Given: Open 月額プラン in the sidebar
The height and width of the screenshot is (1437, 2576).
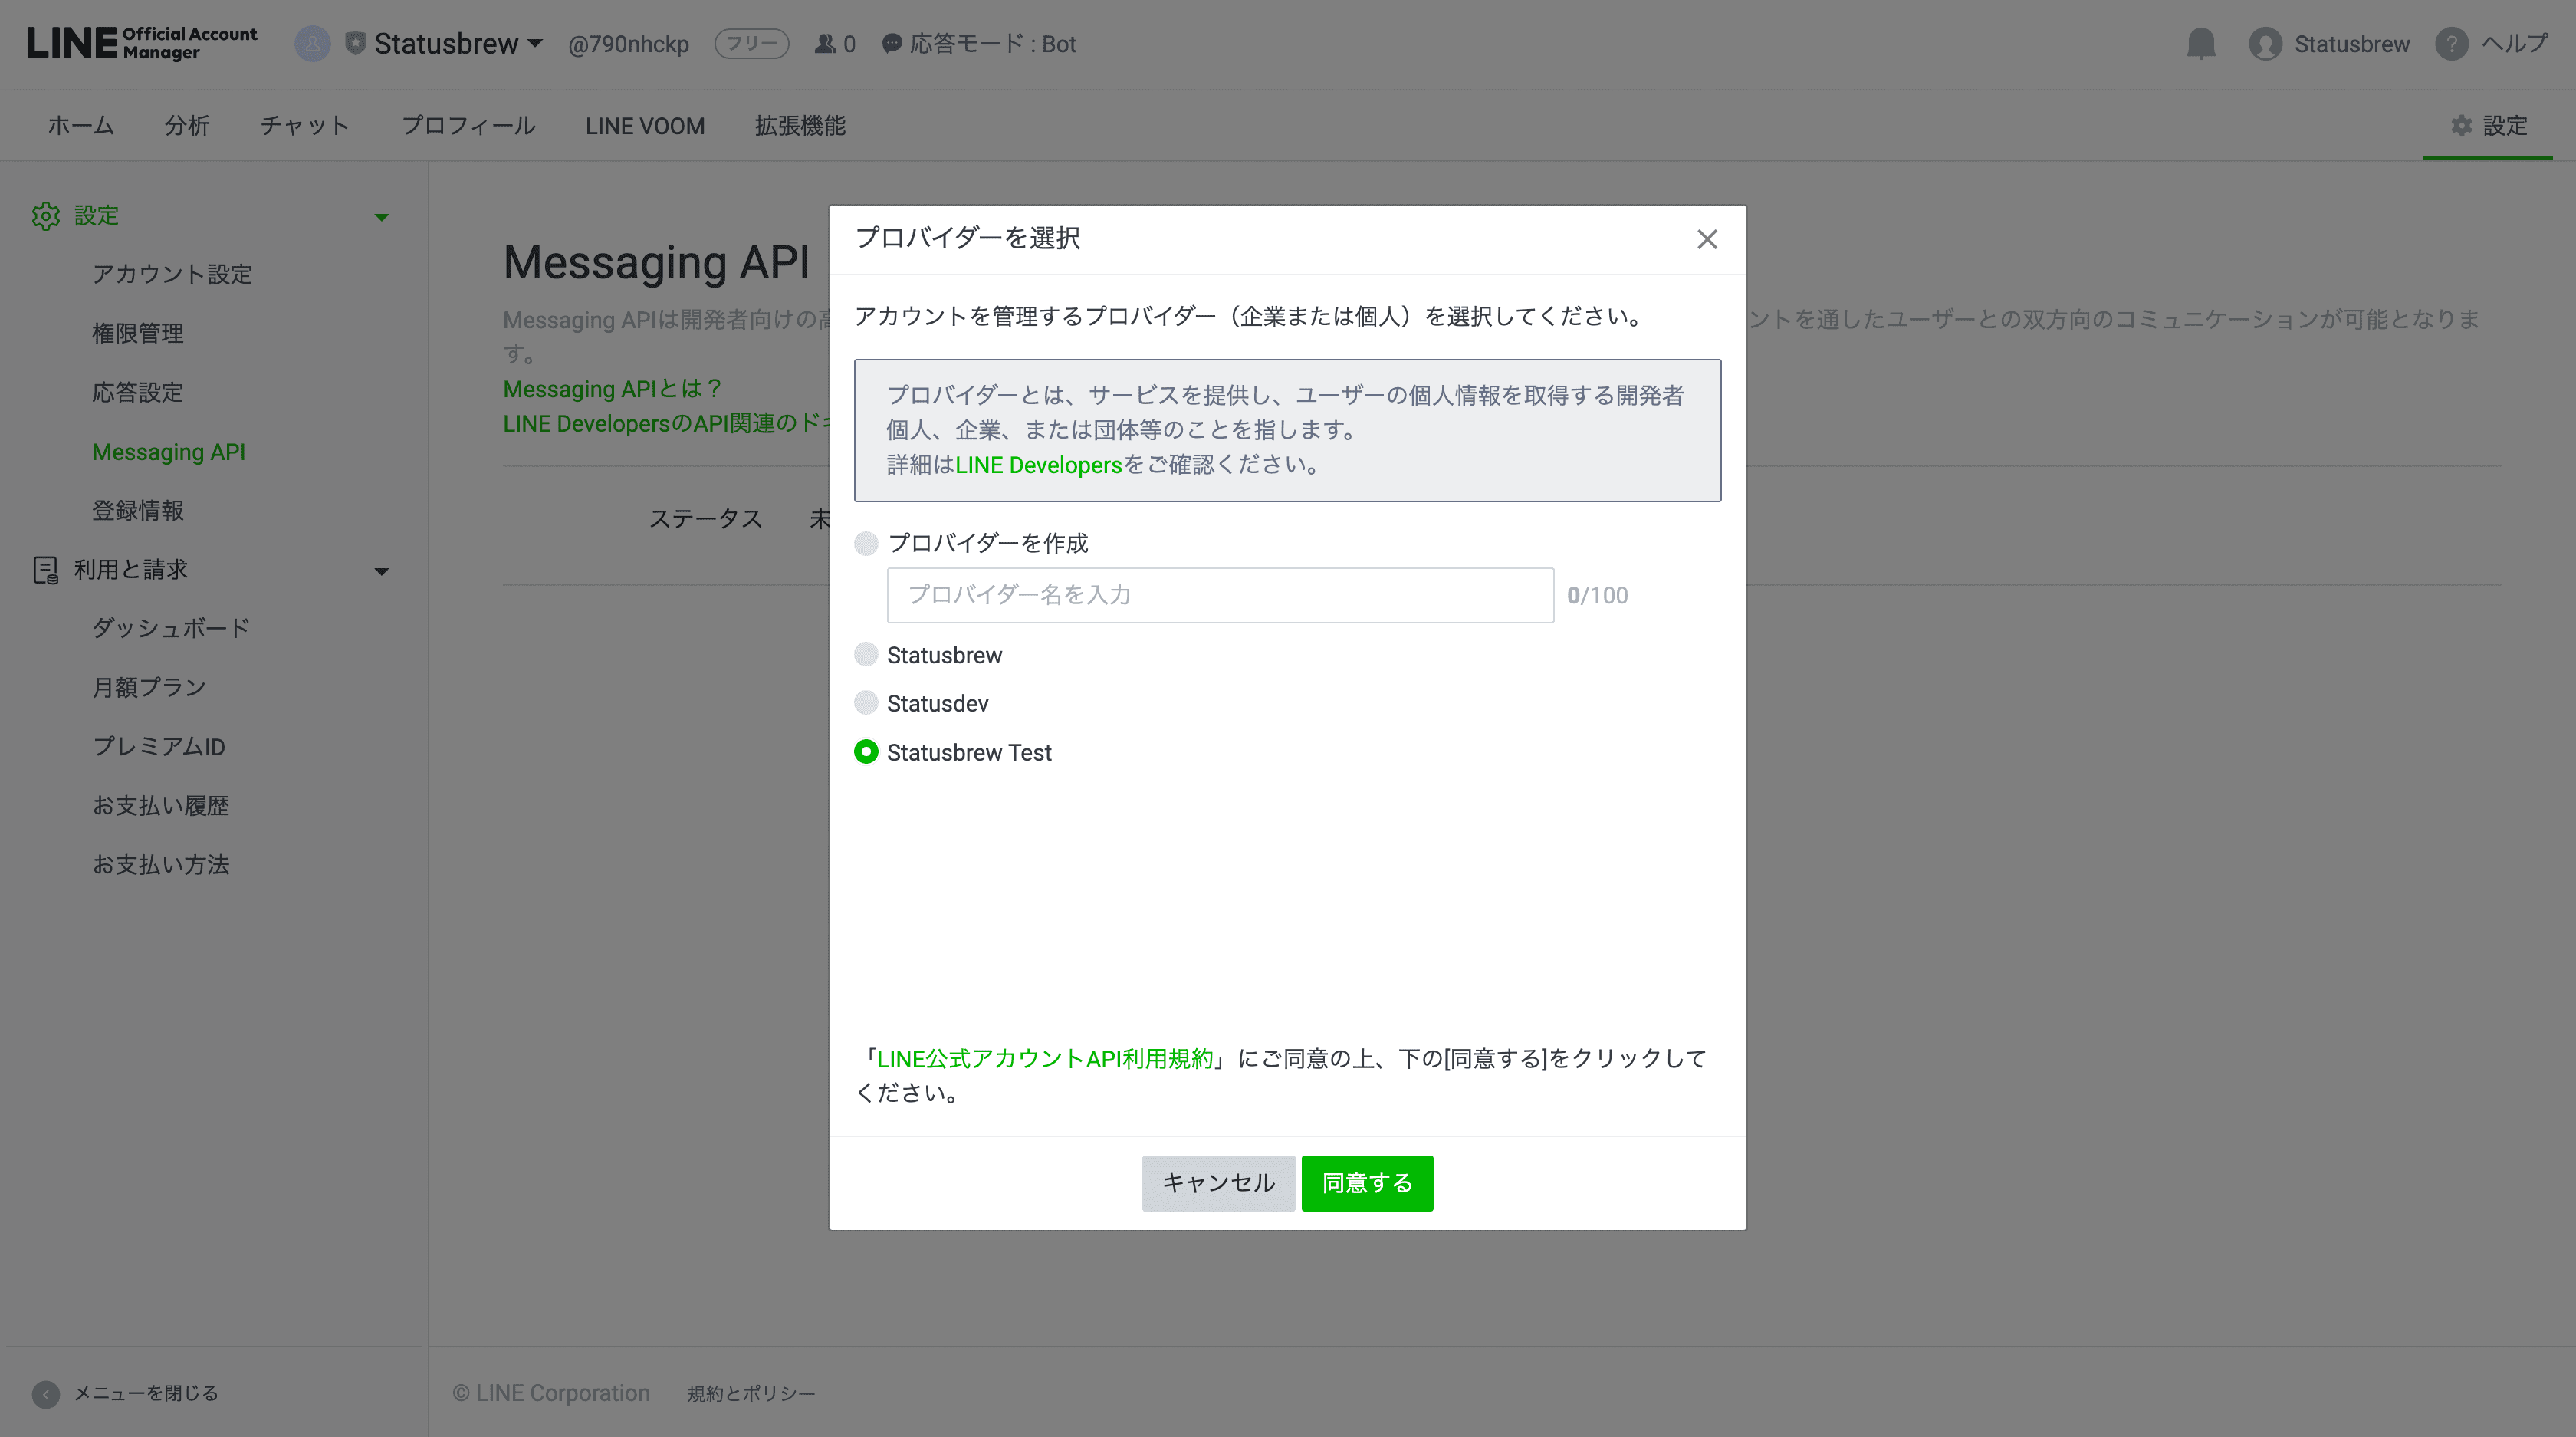Looking at the screenshot, I should pos(149,687).
